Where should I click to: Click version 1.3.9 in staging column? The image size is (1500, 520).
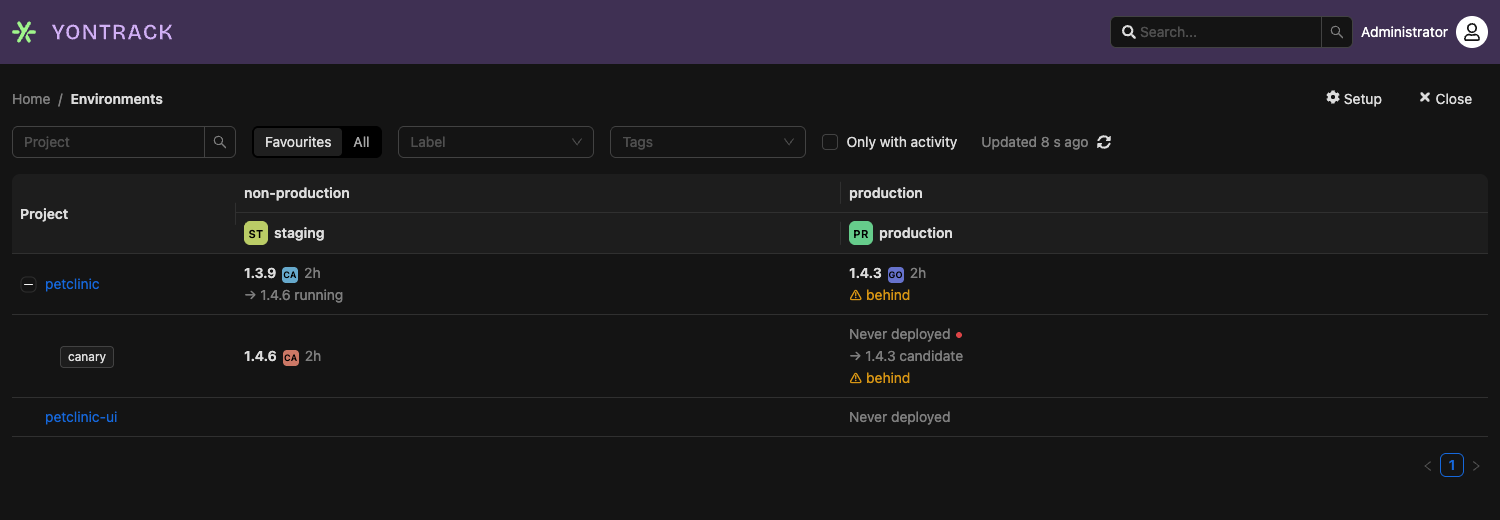[x=260, y=273]
